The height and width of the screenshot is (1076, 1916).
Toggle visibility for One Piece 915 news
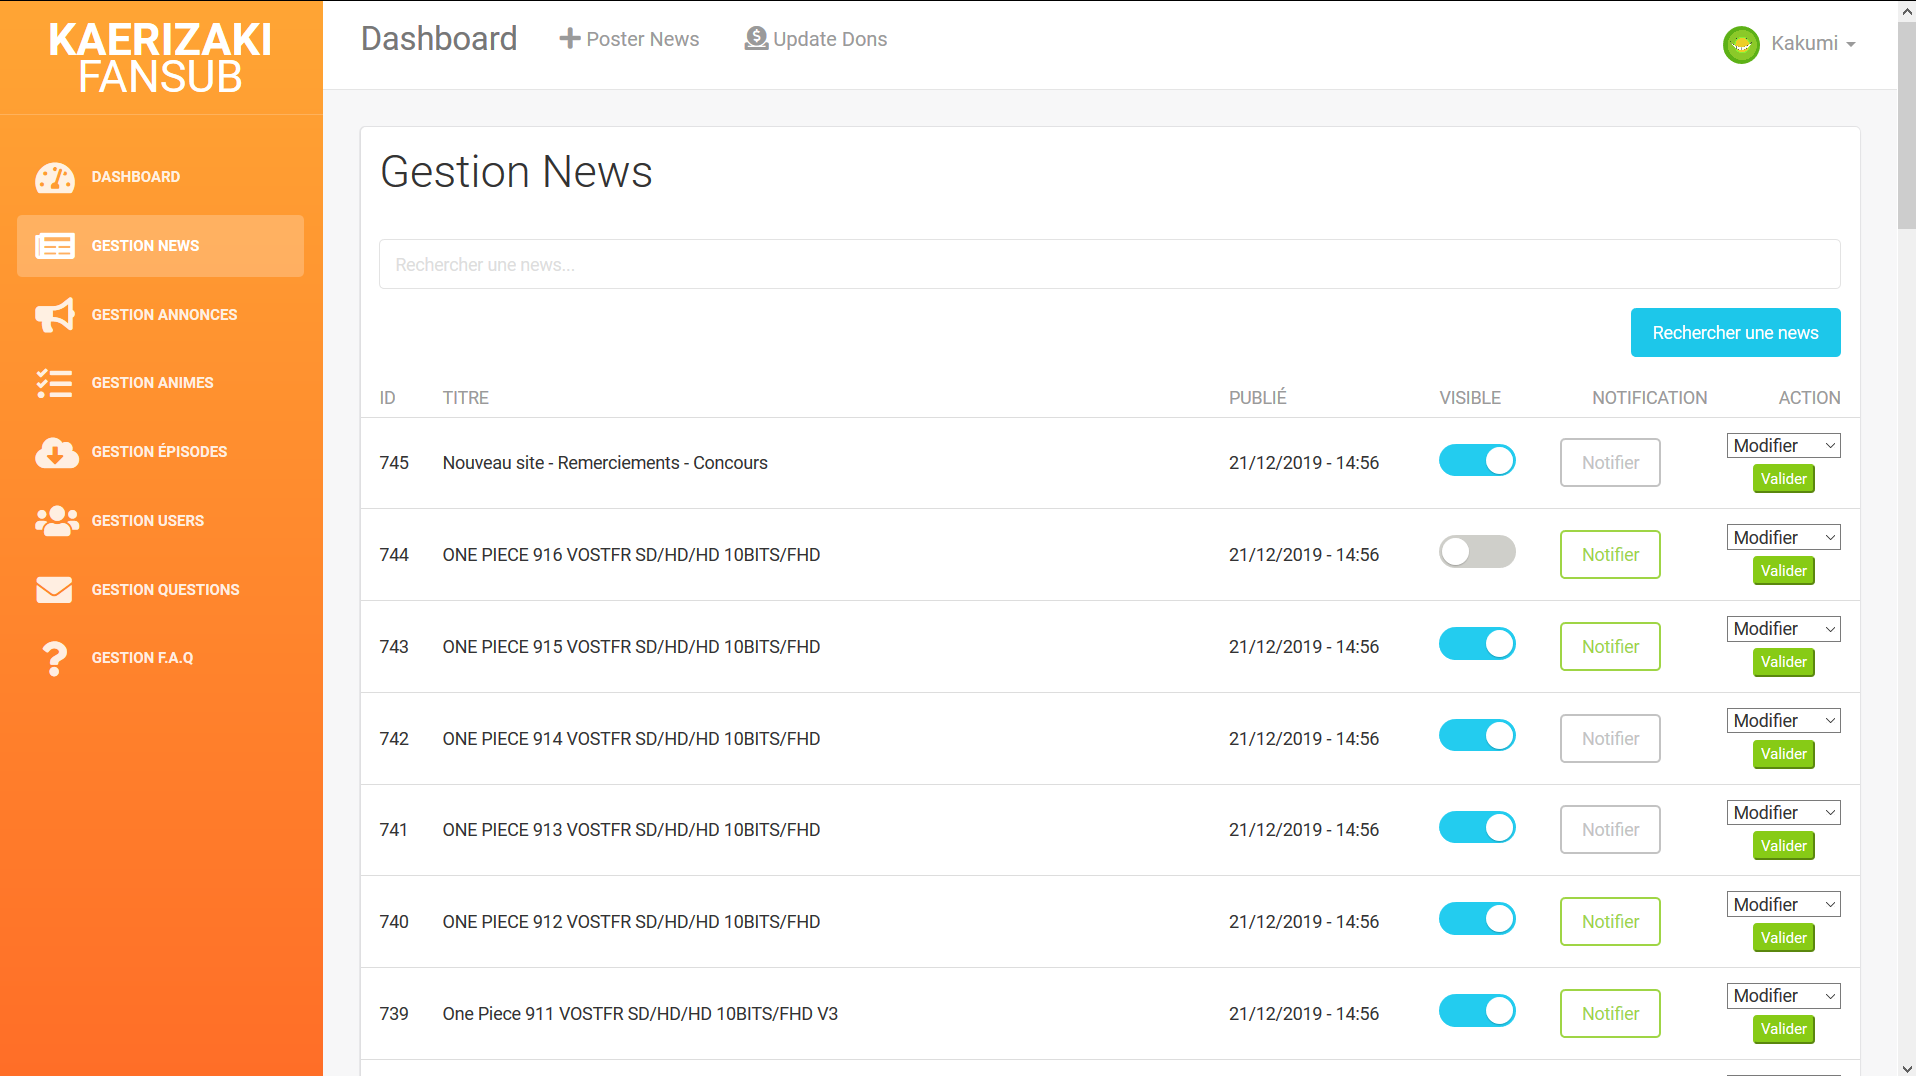[x=1477, y=644]
